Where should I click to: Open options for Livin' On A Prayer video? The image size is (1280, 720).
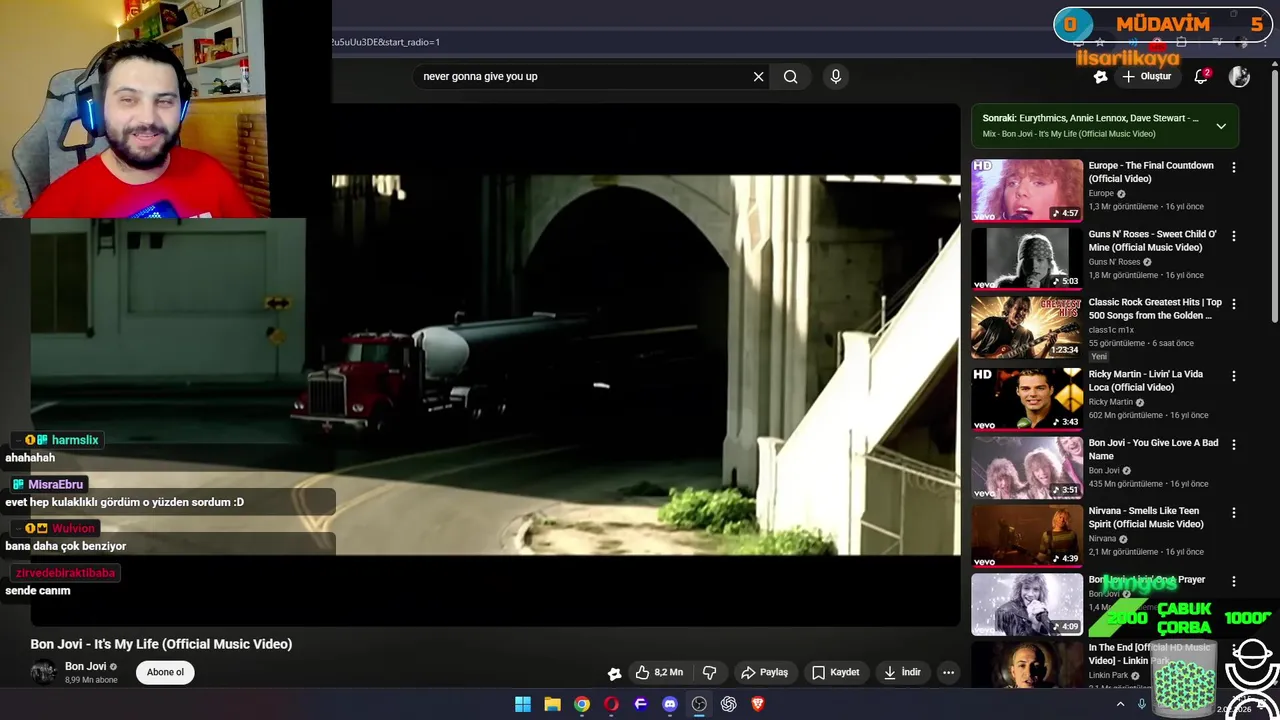point(1233,581)
